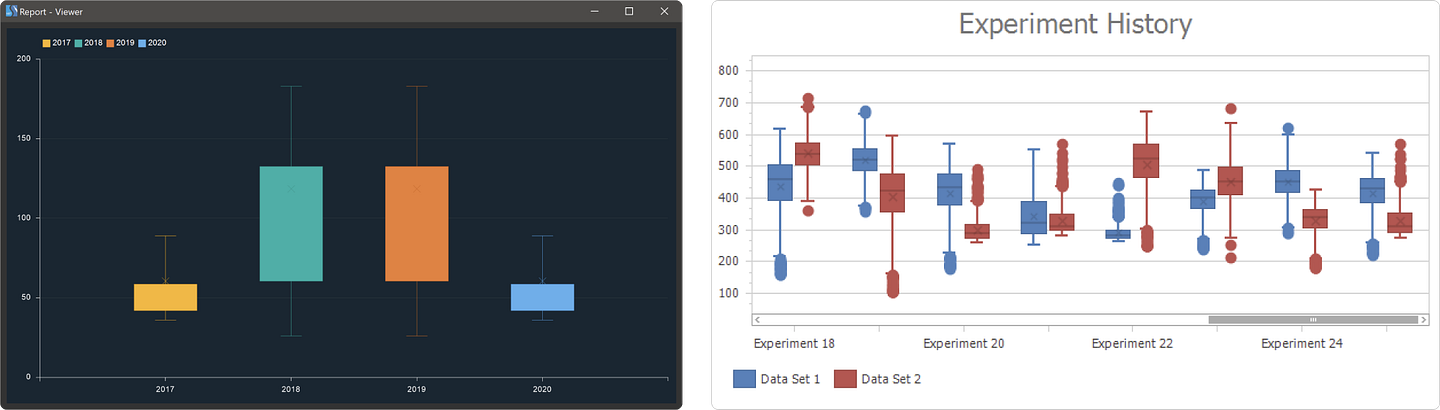Click the 800 y-axis value in Experiment History
The image size is (1440, 410).
pyautogui.click(x=728, y=71)
